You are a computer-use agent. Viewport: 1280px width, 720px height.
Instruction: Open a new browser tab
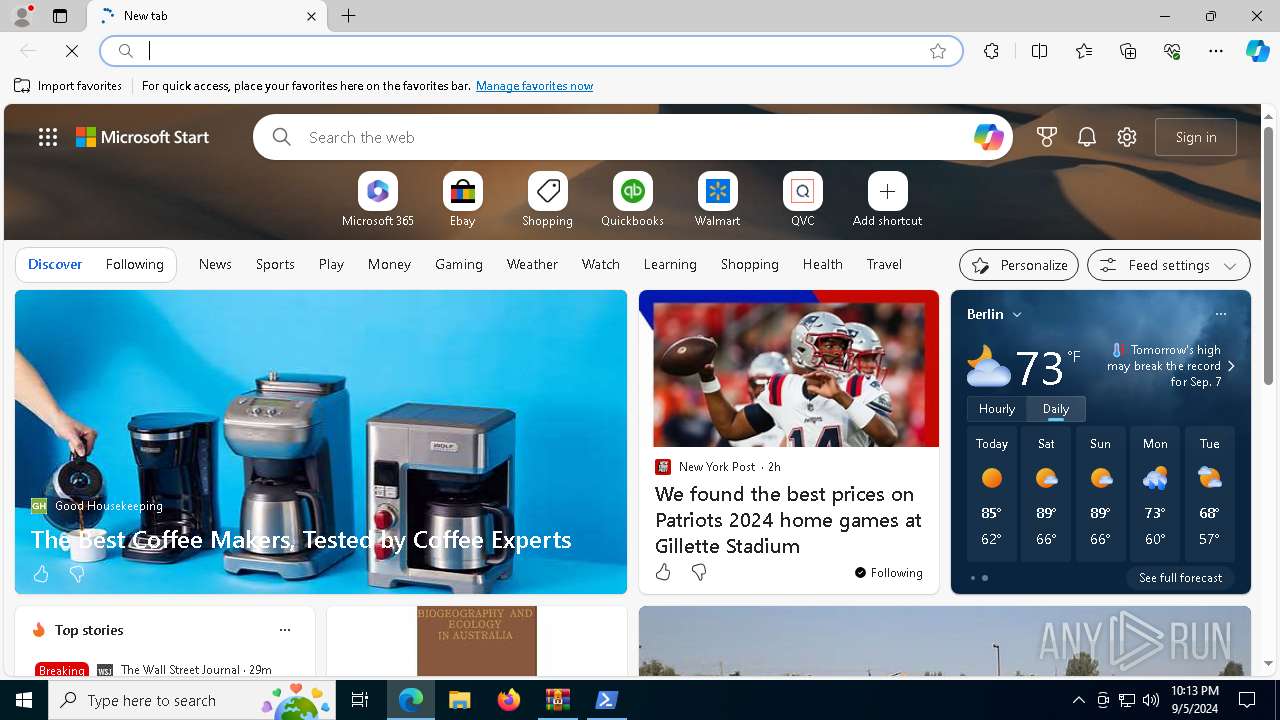coord(349,16)
